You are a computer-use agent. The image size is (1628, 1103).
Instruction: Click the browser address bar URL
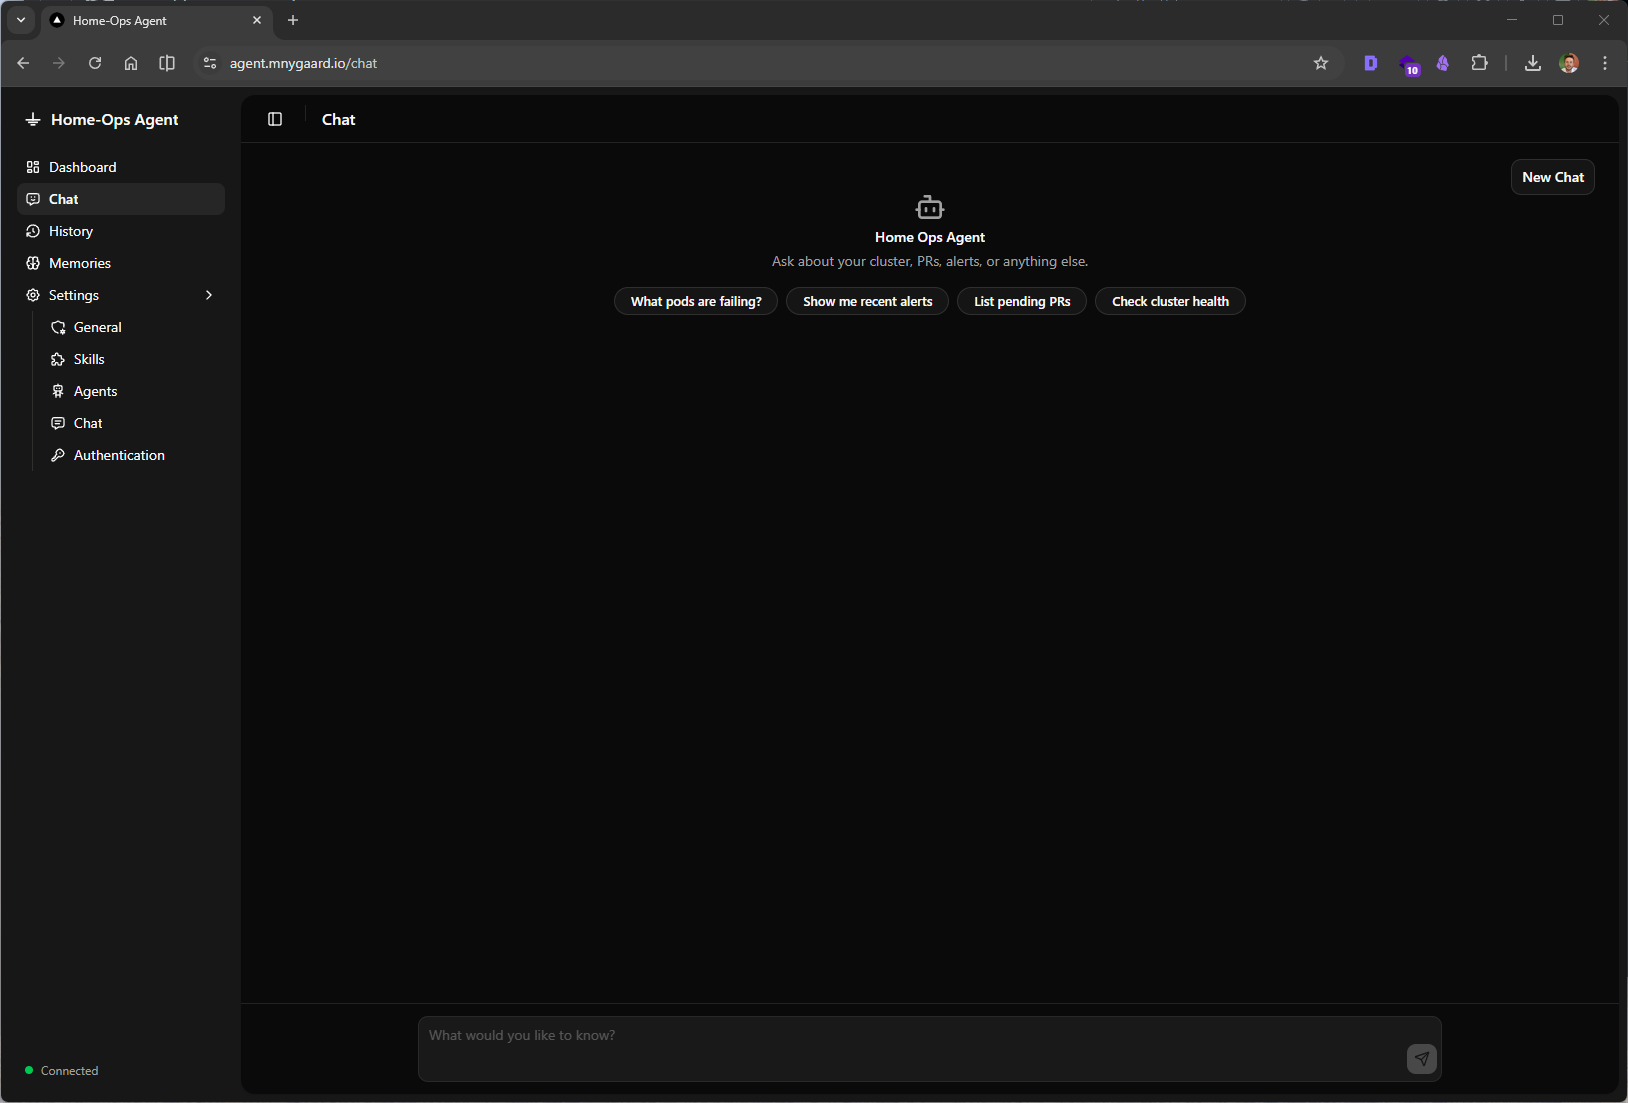click(x=303, y=63)
